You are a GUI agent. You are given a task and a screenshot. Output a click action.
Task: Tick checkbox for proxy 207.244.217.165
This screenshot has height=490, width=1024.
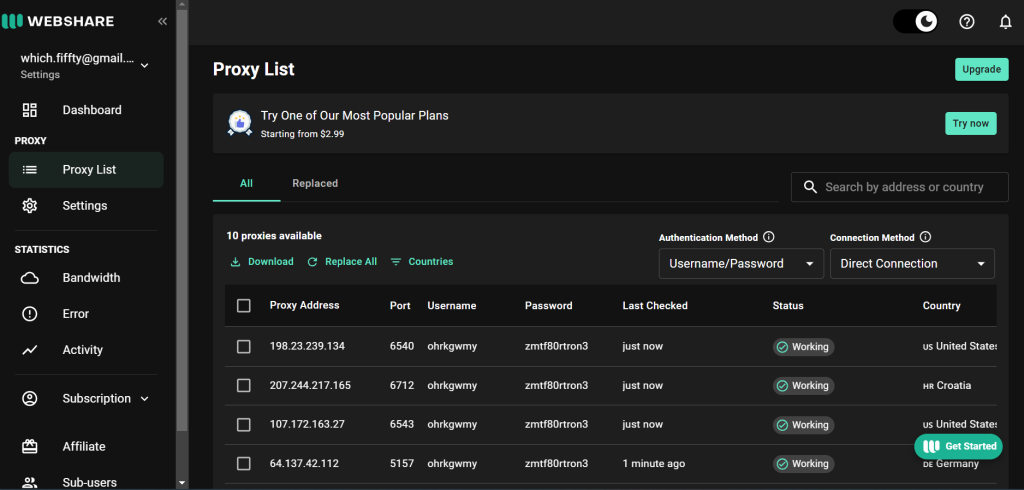[x=244, y=385]
